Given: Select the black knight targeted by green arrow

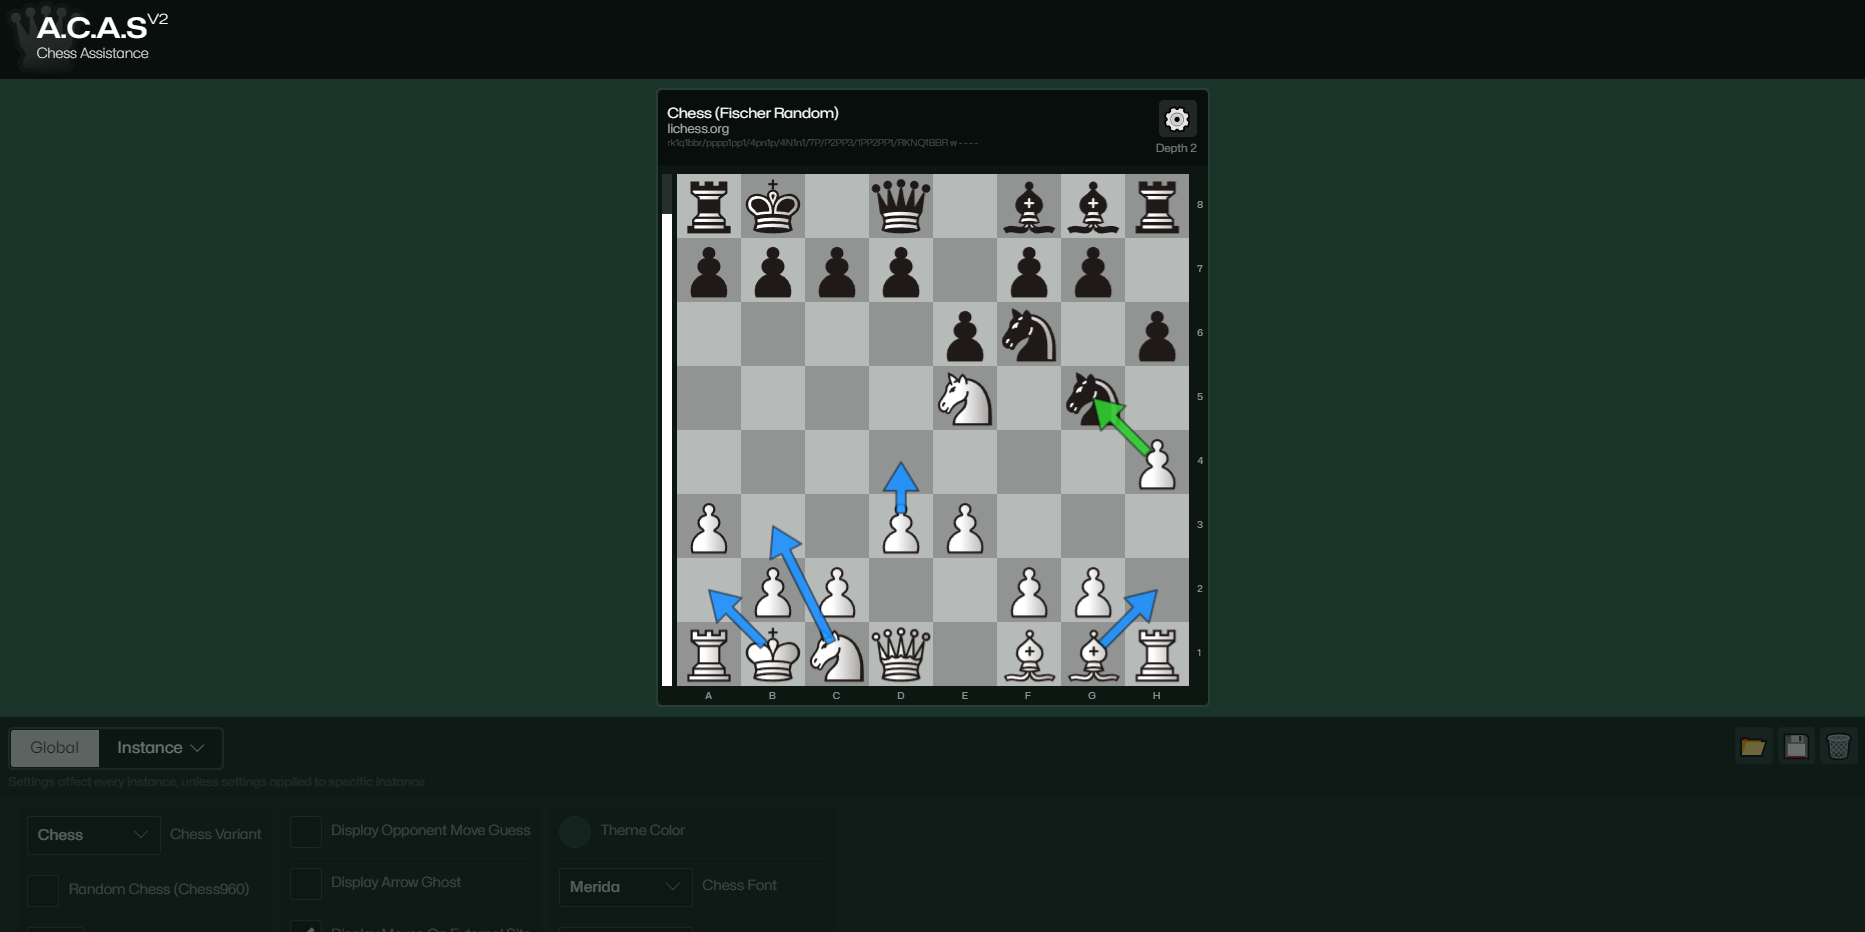Looking at the screenshot, I should tap(1092, 398).
